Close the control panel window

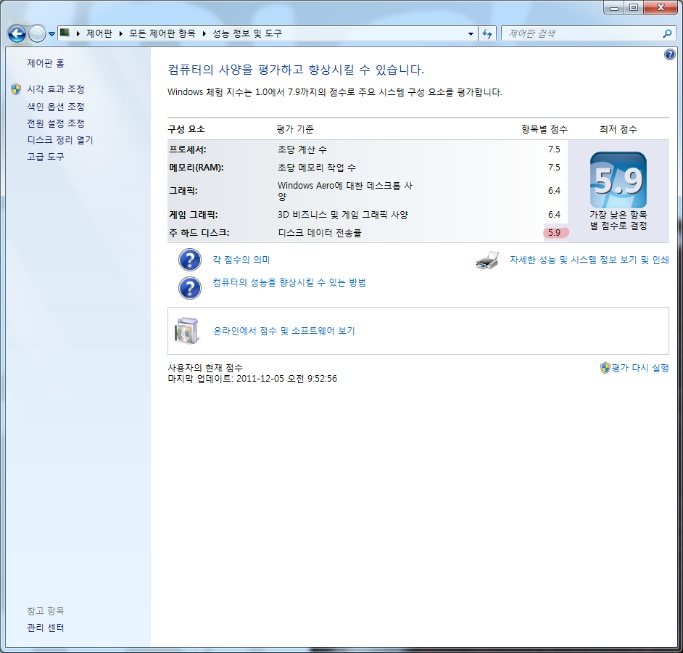660,8
